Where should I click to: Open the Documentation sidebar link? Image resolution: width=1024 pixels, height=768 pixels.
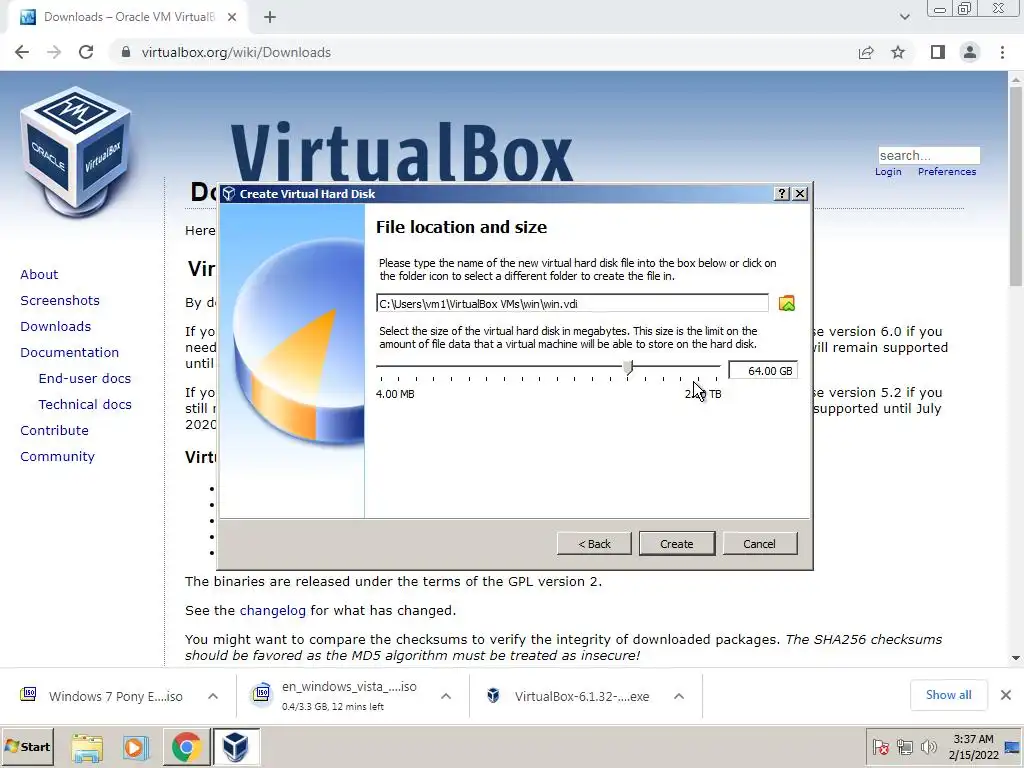(x=70, y=353)
